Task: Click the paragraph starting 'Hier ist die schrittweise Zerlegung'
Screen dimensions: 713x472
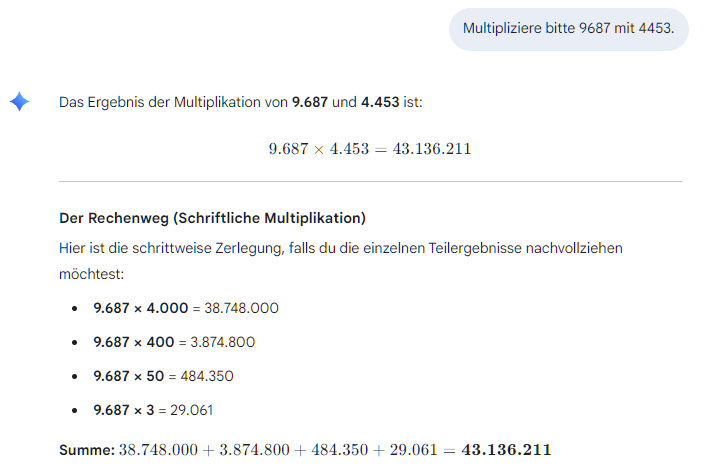Action: tap(341, 261)
